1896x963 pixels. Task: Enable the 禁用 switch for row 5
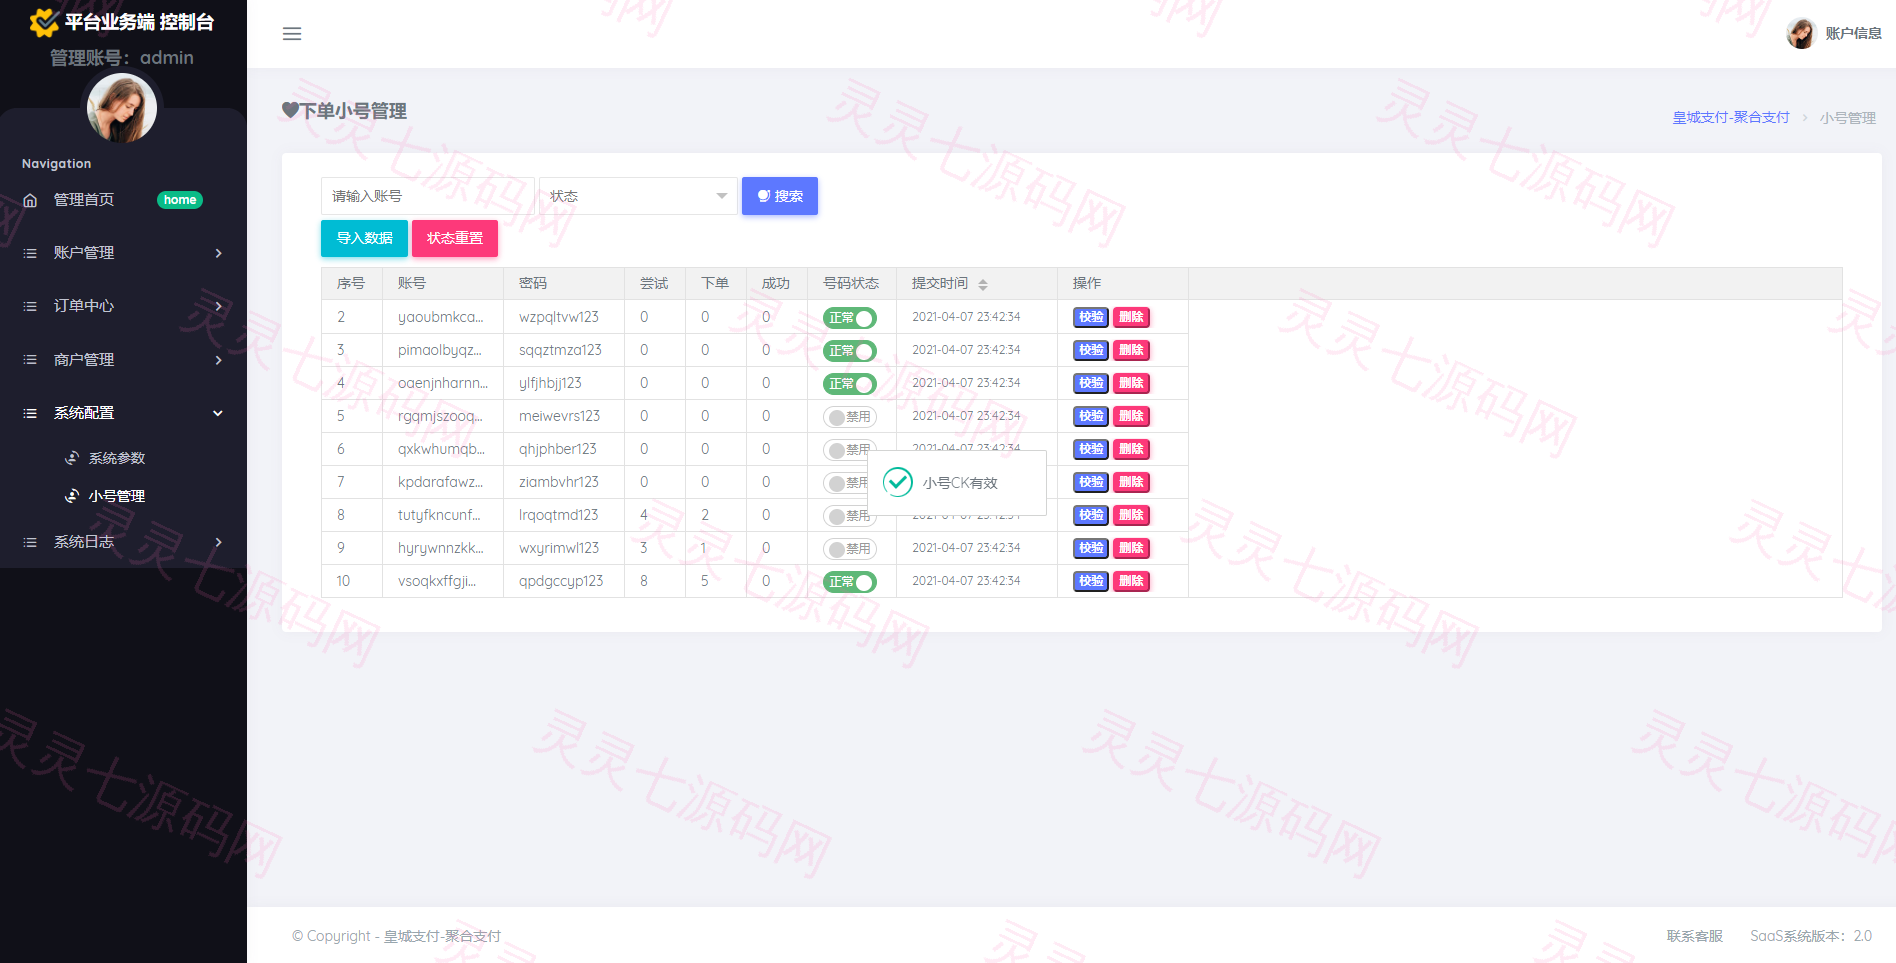click(849, 417)
